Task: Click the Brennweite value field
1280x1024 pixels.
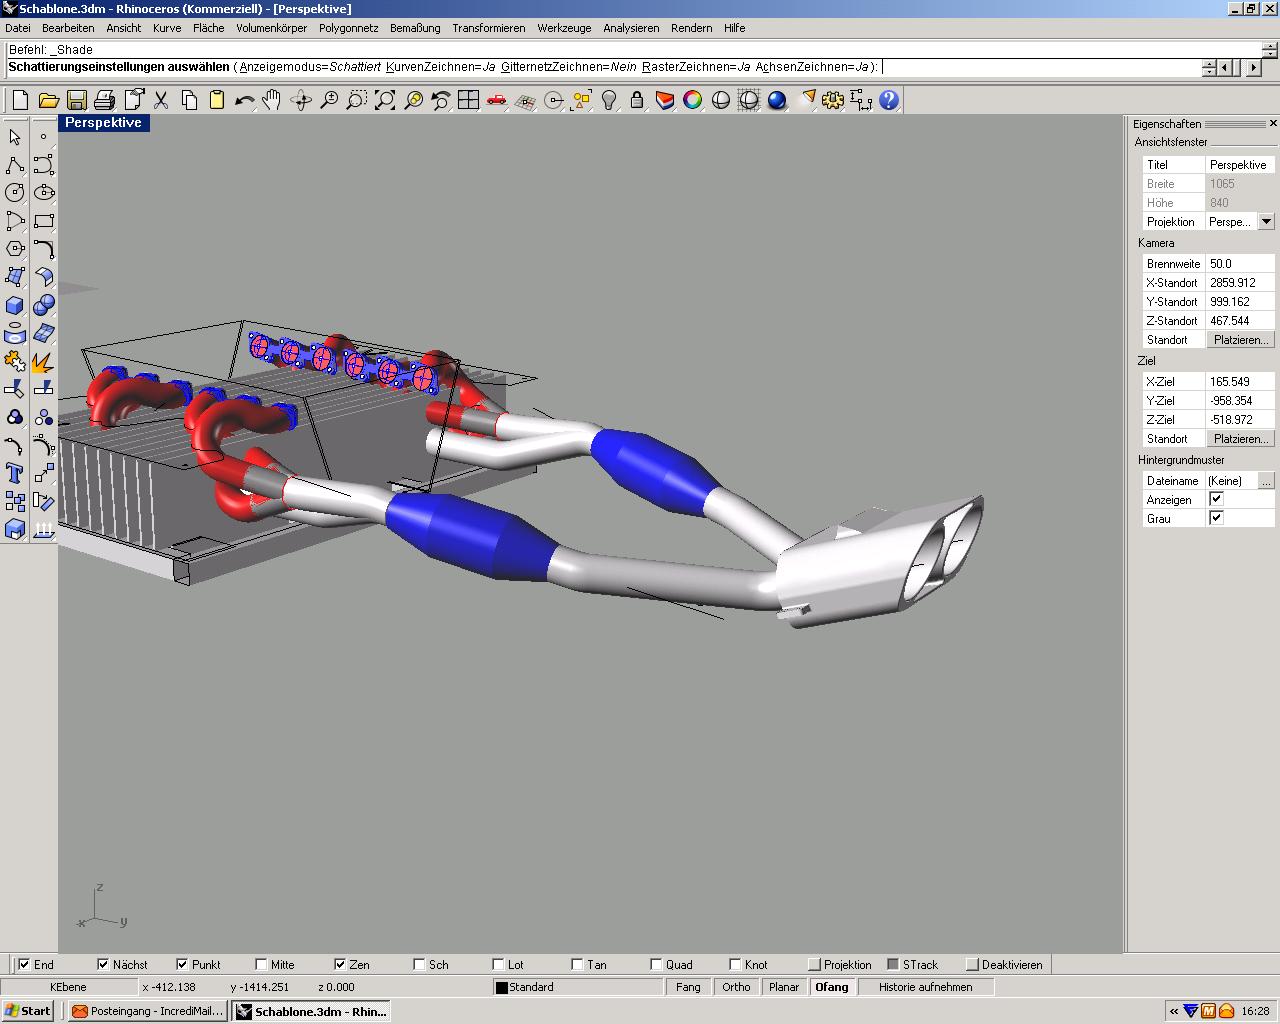Action: click(x=1240, y=264)
